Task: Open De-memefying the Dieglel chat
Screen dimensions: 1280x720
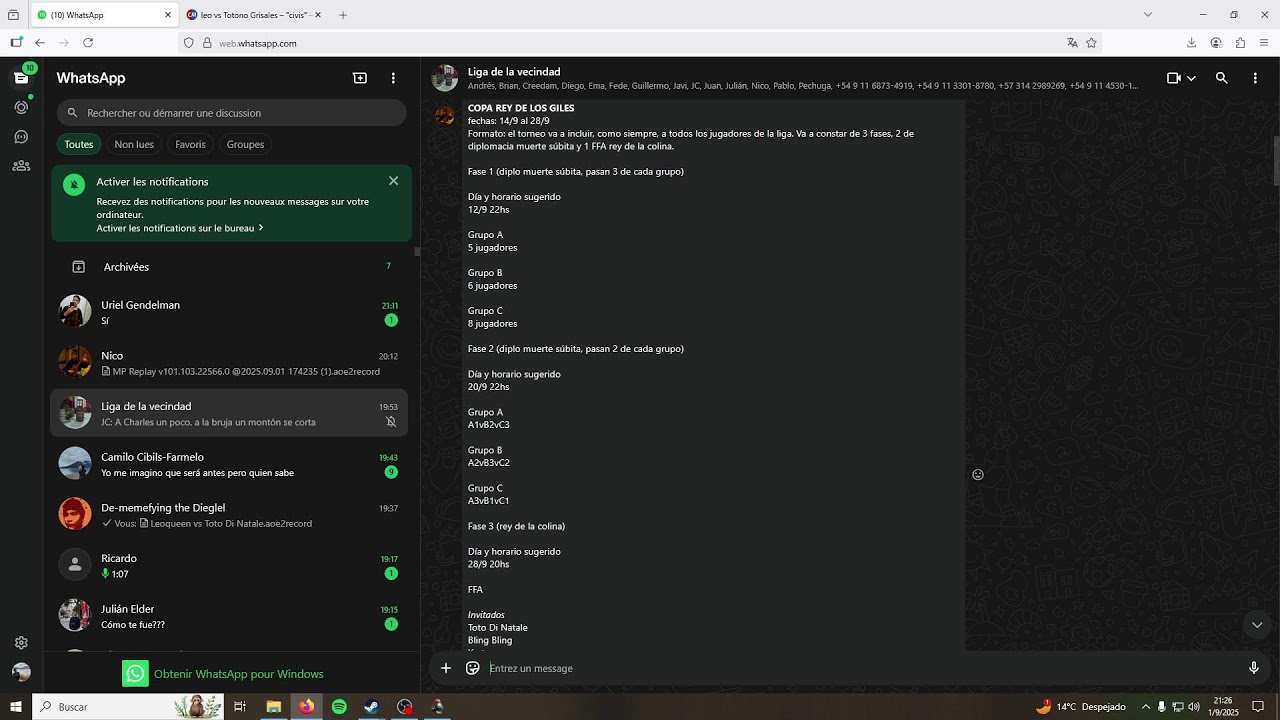Action: (x=231, y=515)
